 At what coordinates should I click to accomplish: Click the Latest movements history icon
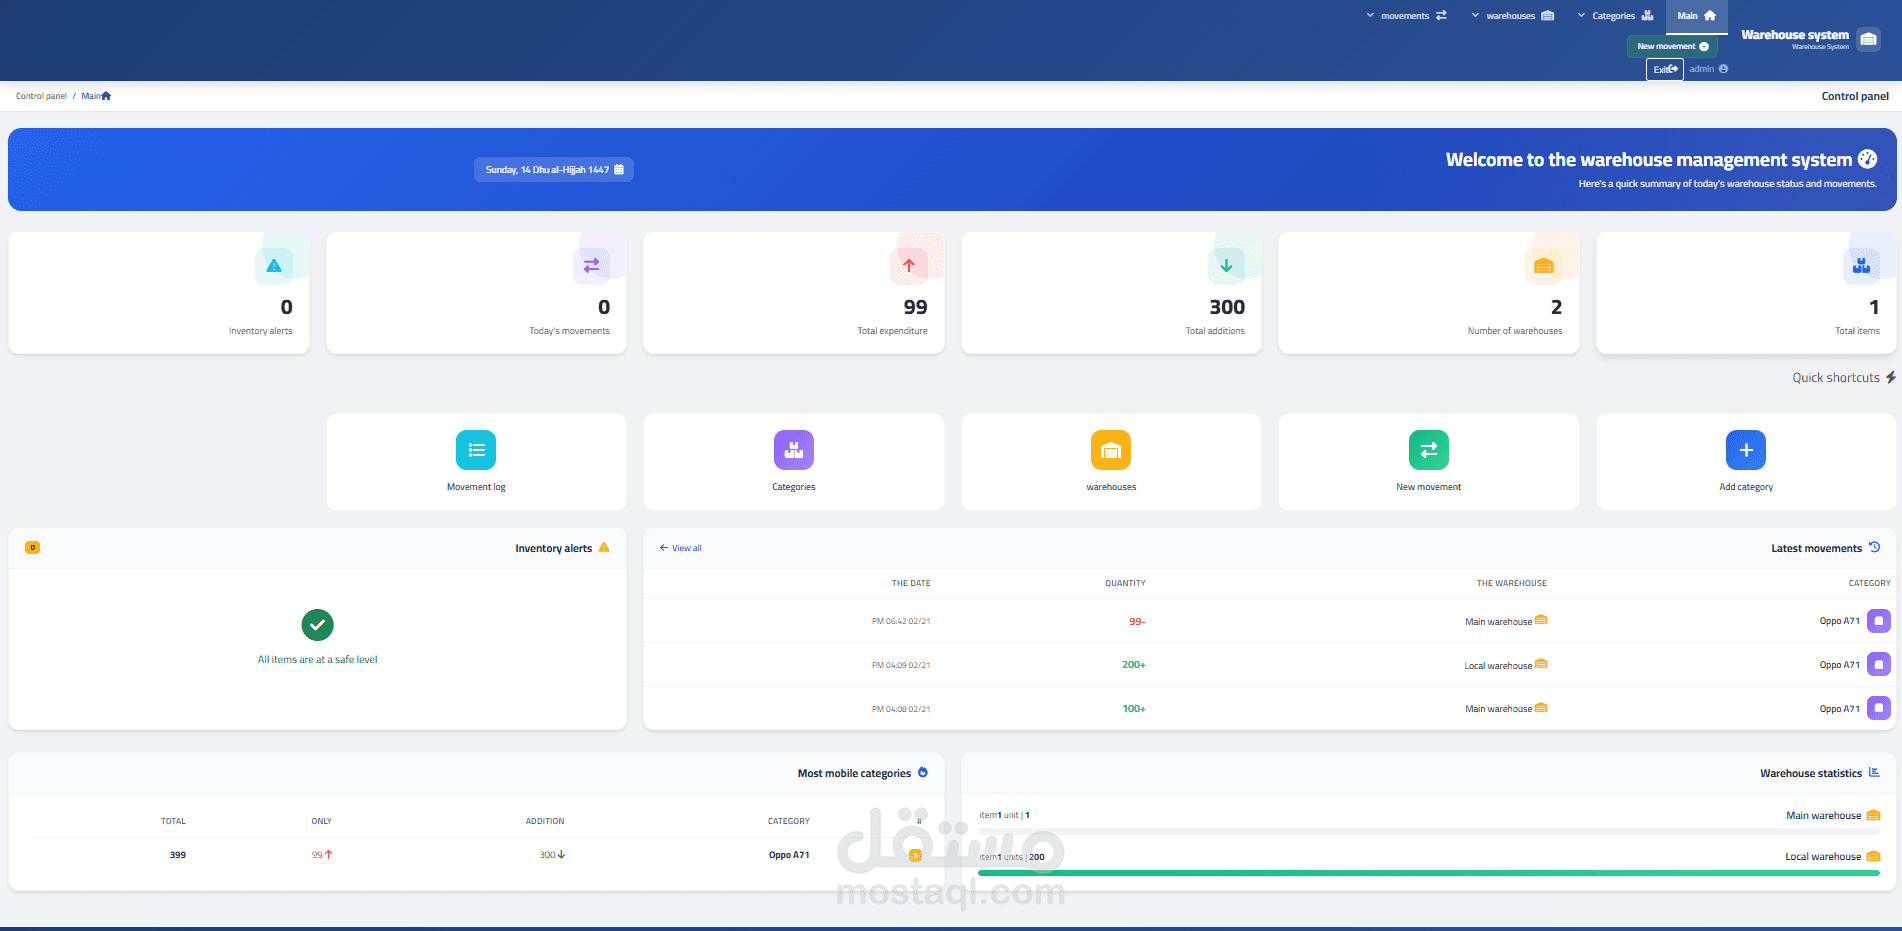tap(1875, 547)
